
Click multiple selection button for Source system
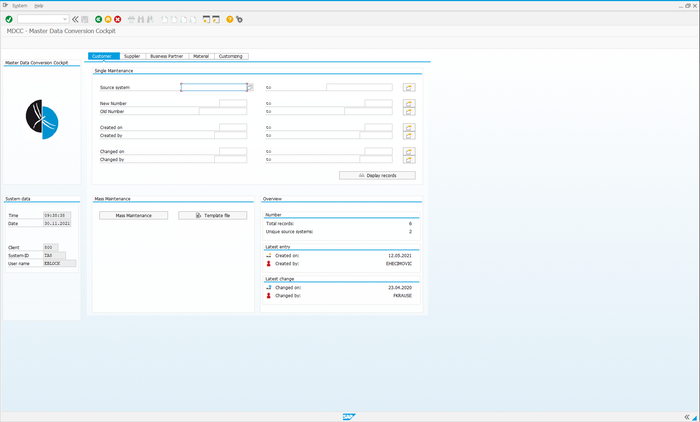(x=409, y=88)
